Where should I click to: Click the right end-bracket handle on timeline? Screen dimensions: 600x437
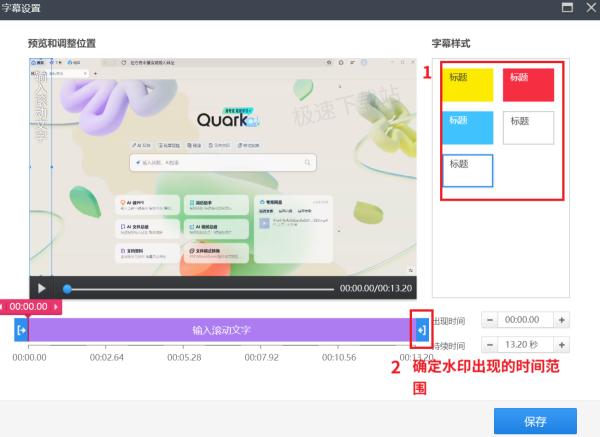[x=421, y=329]
